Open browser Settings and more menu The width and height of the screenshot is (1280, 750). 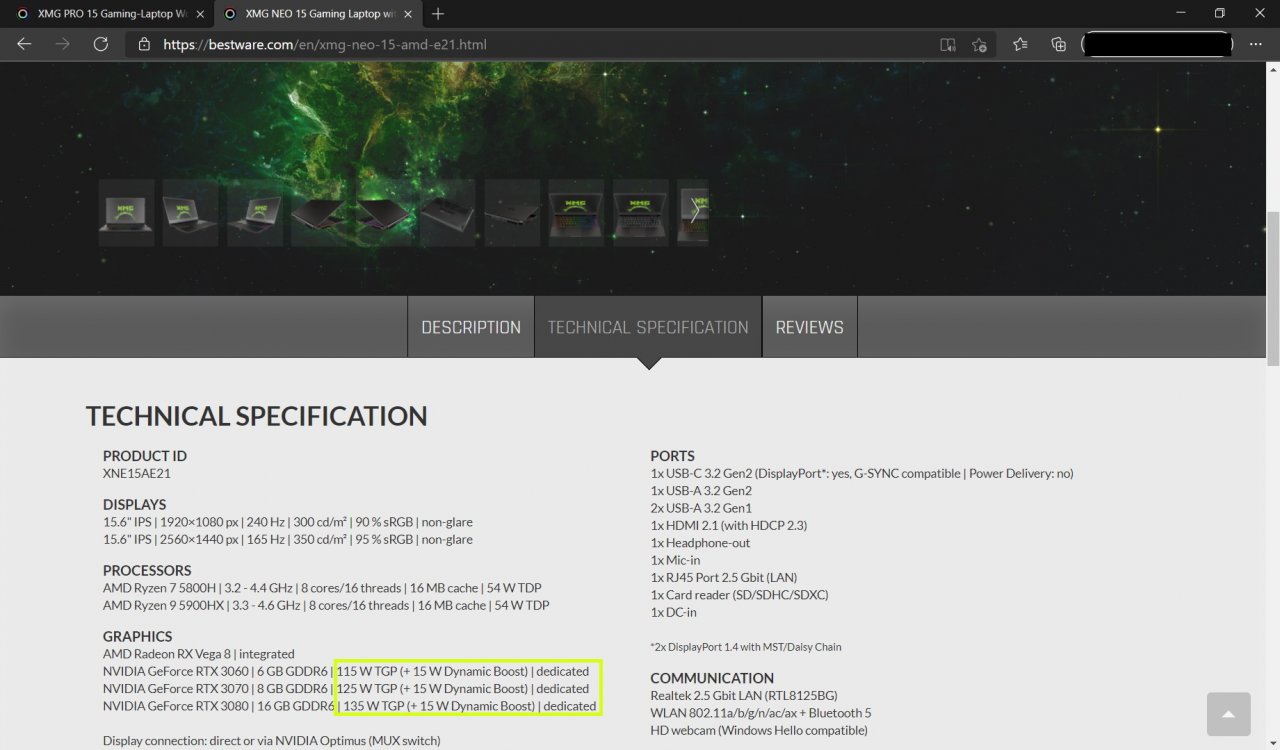pyautogui.click(x=1256, y=44)
